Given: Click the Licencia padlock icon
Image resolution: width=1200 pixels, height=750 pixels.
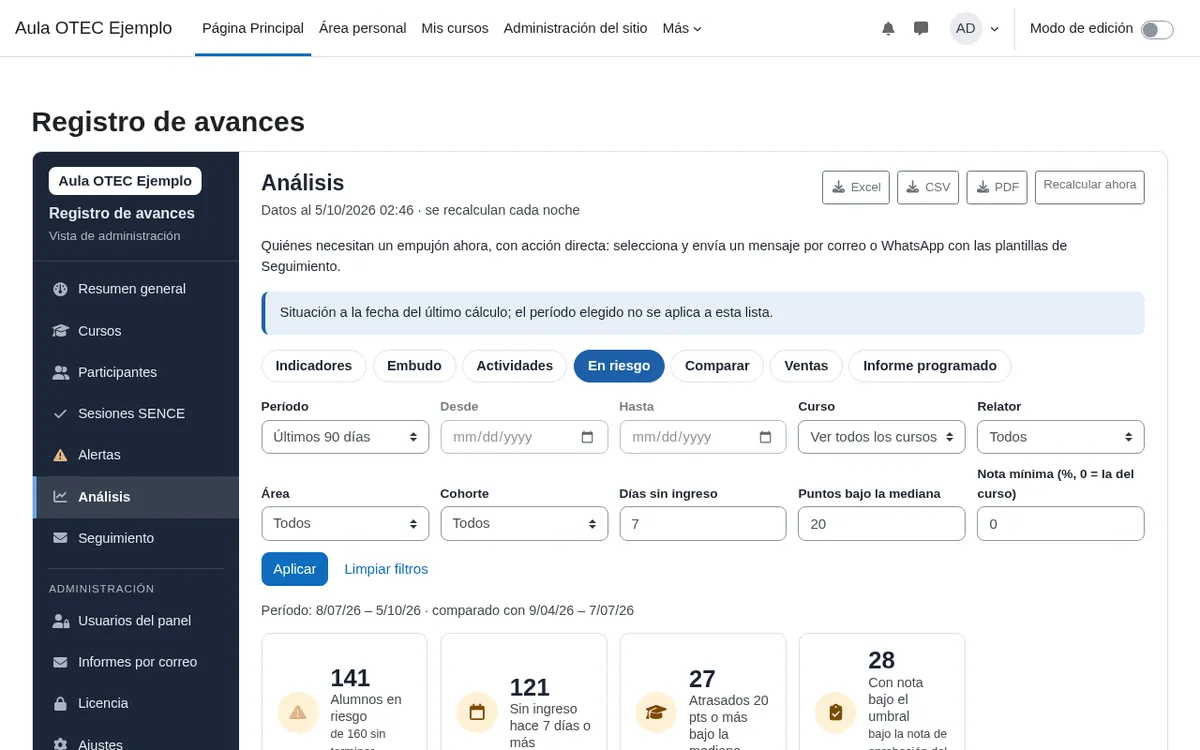Looking at the screenshot, I should 60,703.
